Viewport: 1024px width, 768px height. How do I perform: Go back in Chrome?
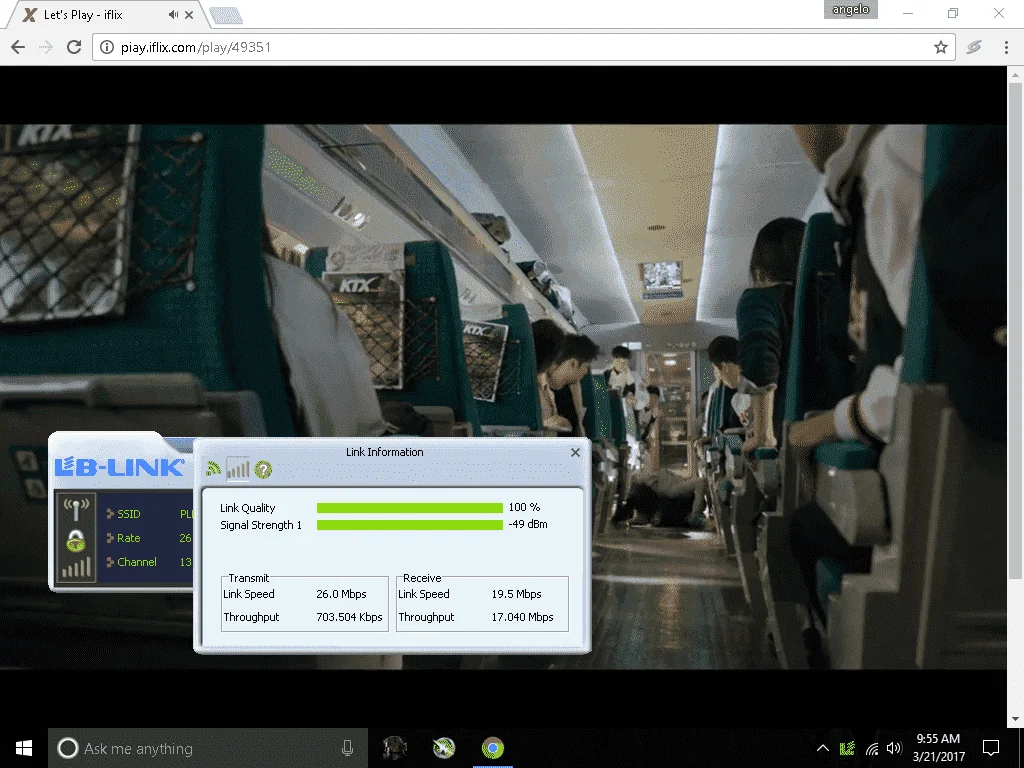click(x=18, y=47)
